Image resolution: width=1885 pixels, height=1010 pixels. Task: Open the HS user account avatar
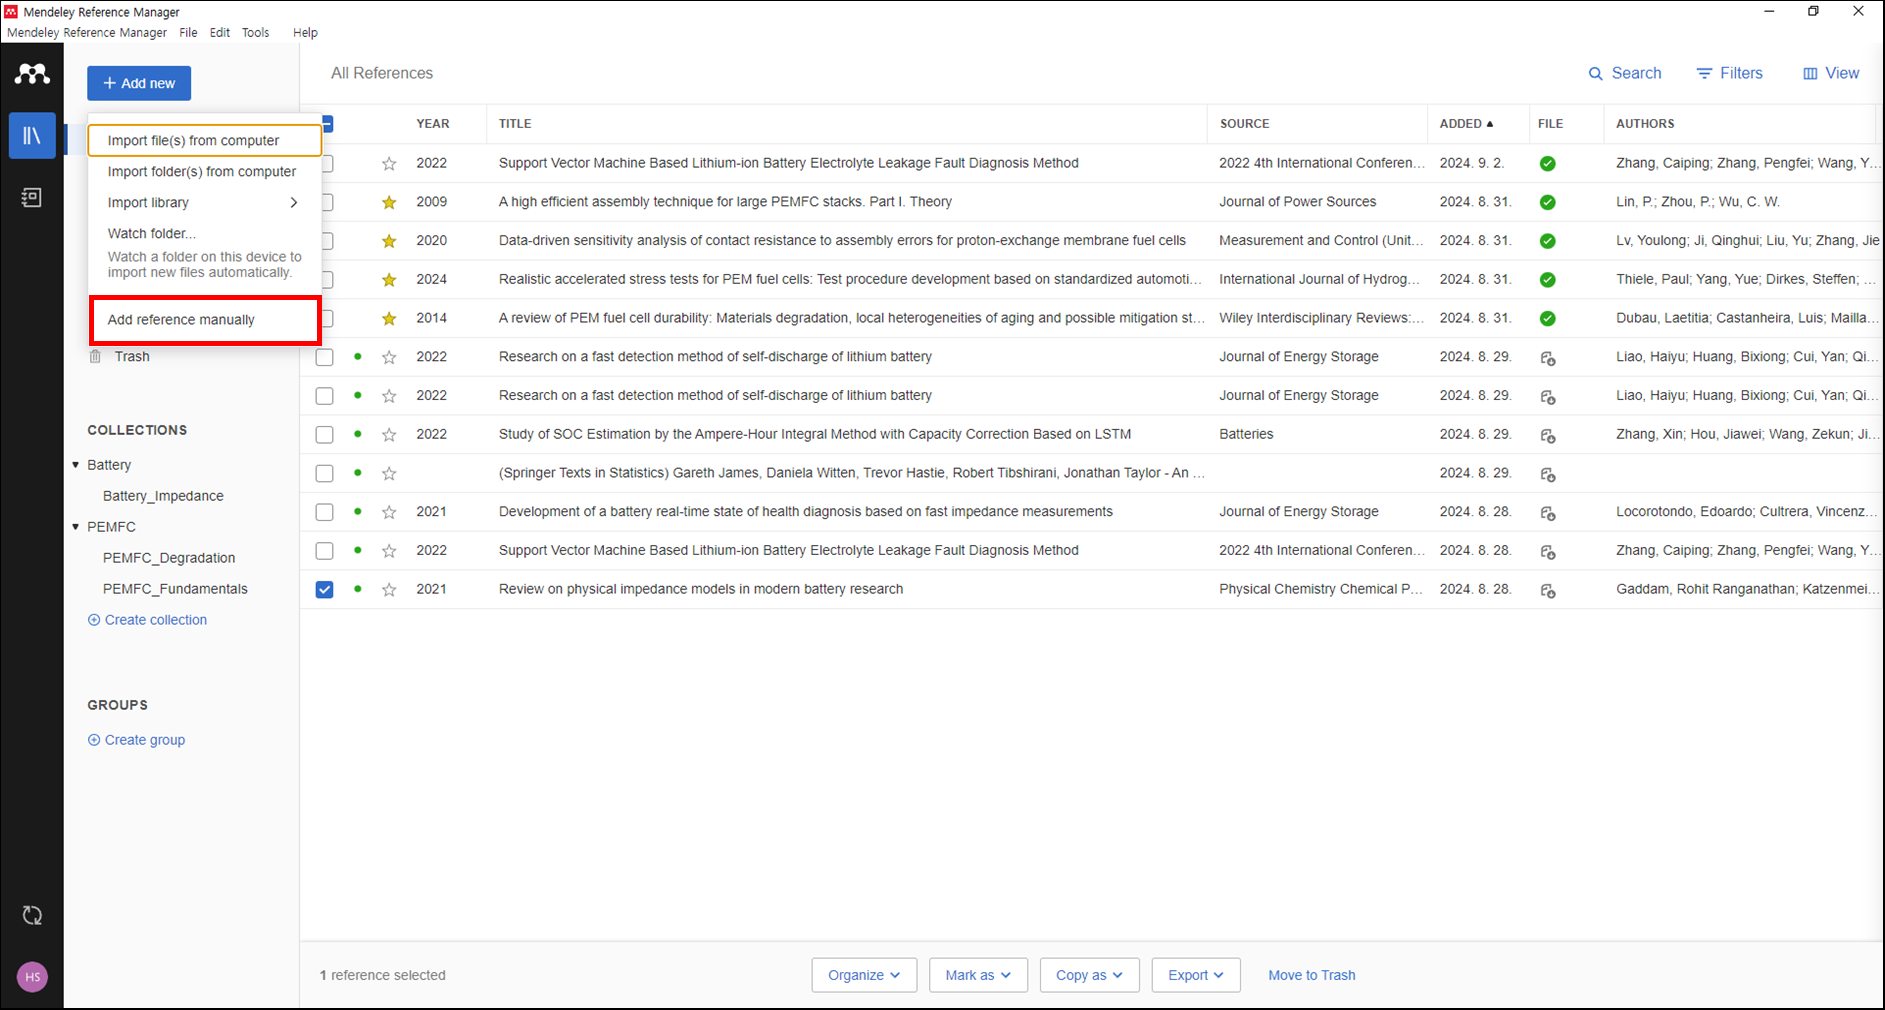tap(32, 977)
